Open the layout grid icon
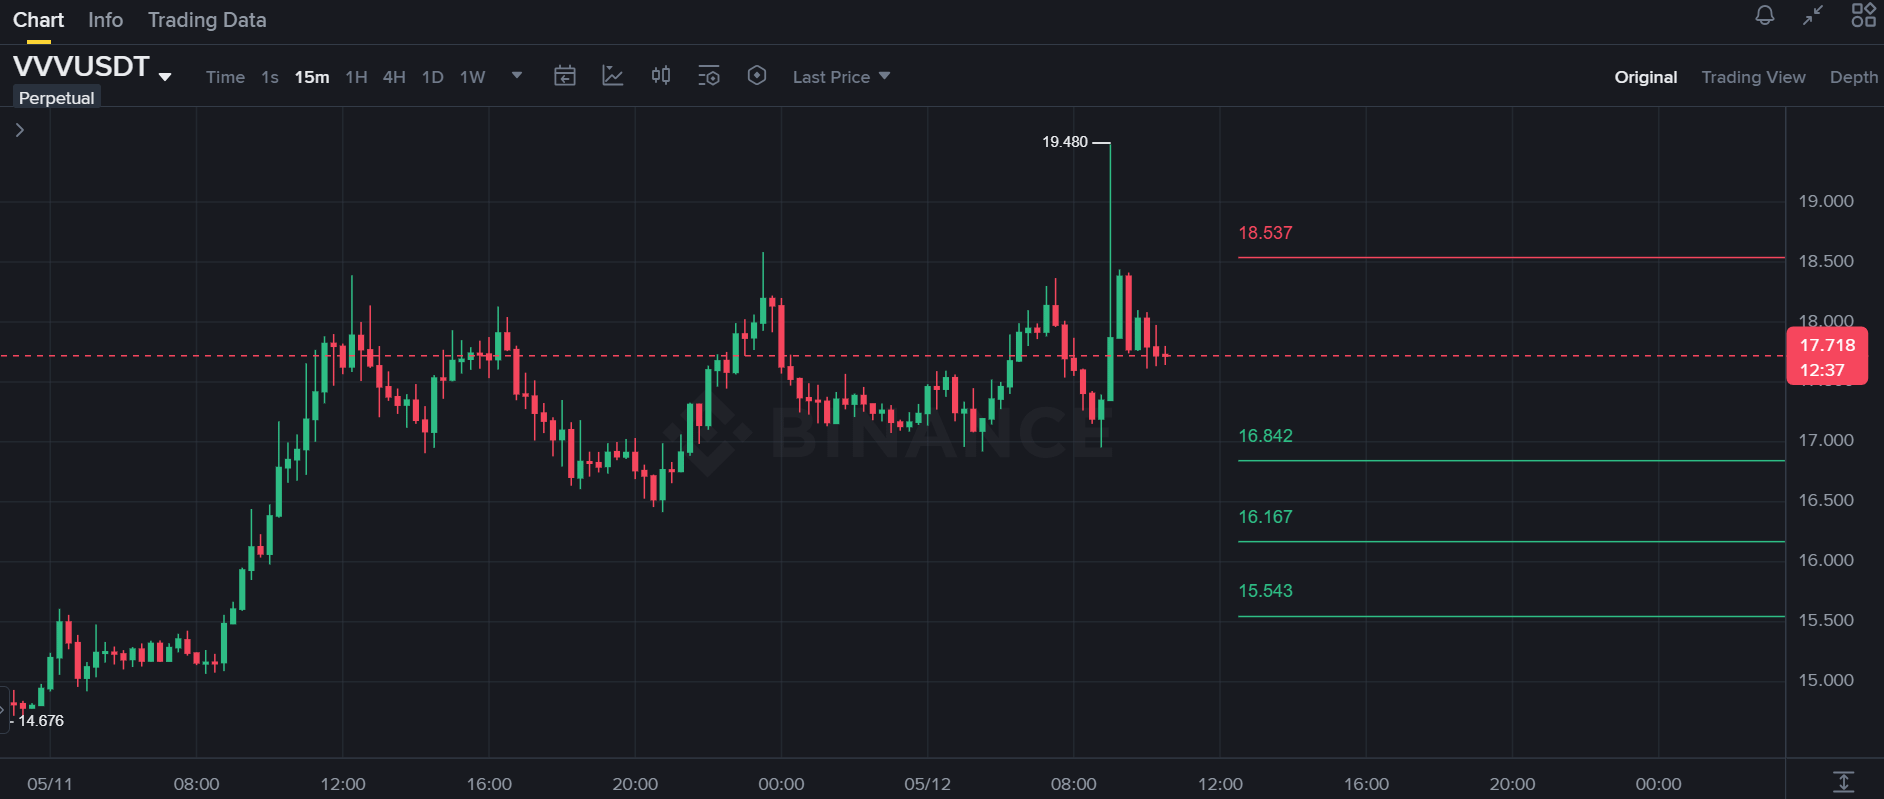This screenshot has width=1884, height=799. (1863, 15)
